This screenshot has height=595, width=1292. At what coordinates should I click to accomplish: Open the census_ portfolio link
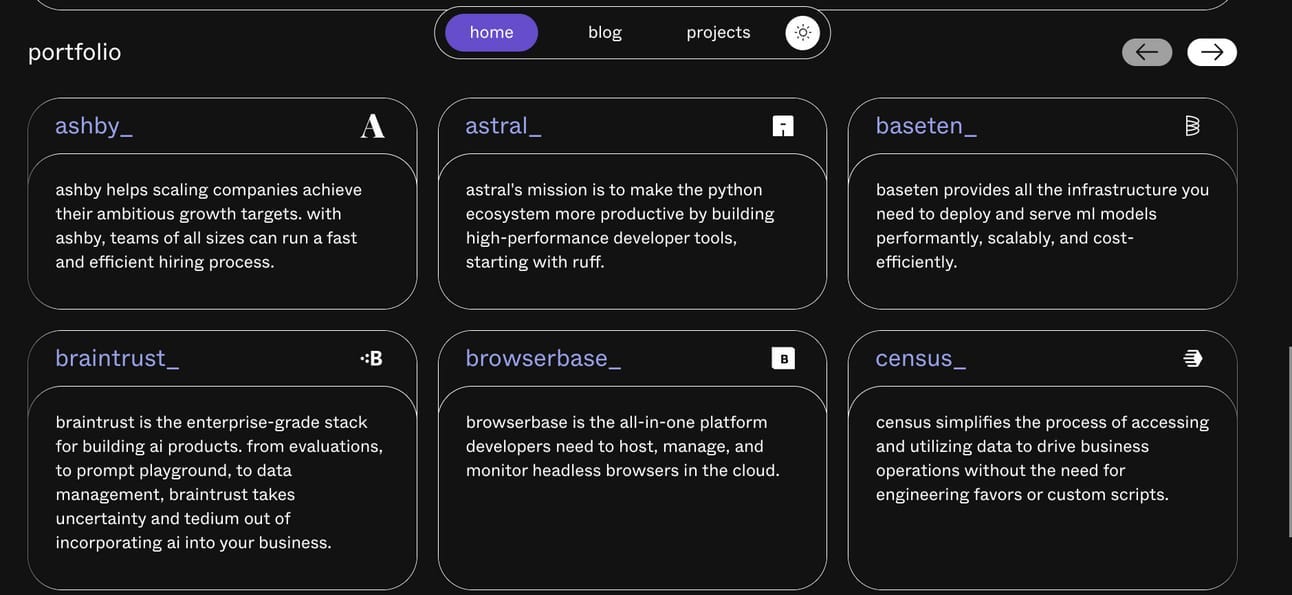click(x=921, y=358)
